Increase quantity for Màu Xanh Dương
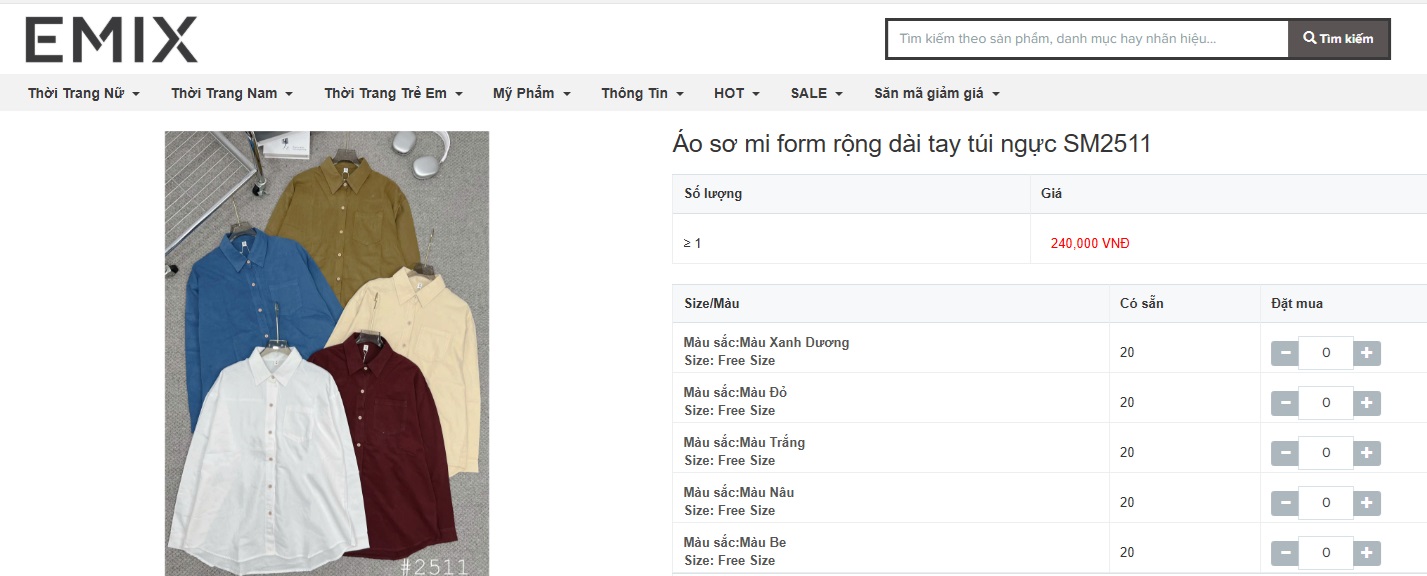The image size is (1427, 576). pos(1367,352)
